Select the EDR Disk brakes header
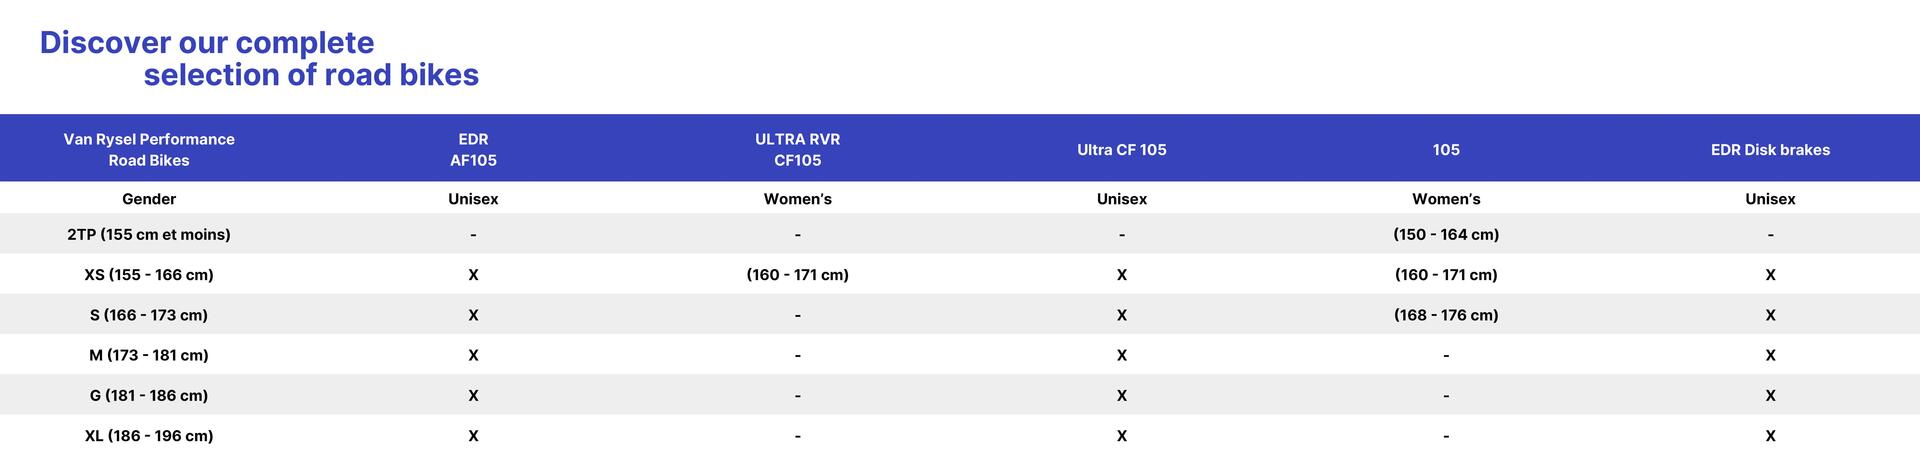The height and width of the screenshot is (451, 1920). point(1770,150)
